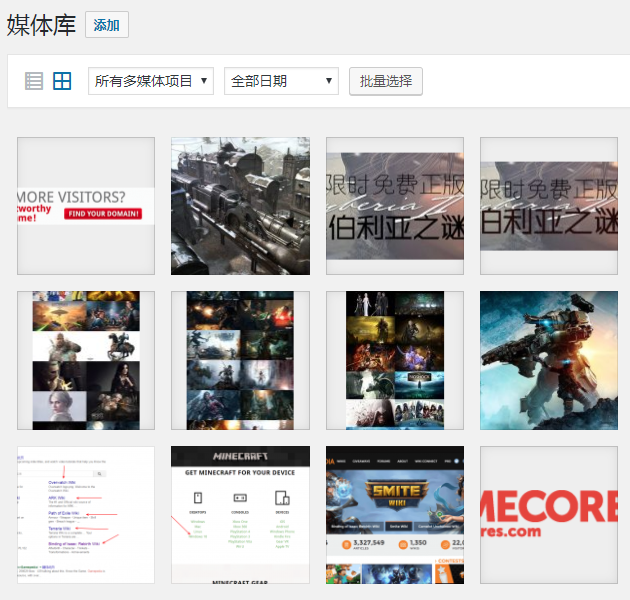630x600 pixels.
Task: Click the 添加 button
Action: pos(107,25)
